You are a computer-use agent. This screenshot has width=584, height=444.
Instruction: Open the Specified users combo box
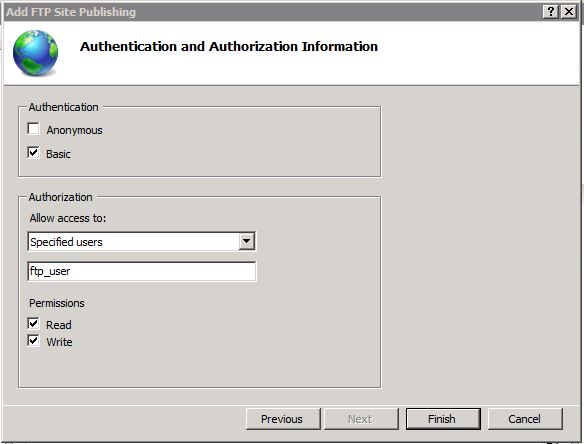[x=142, y=241]
